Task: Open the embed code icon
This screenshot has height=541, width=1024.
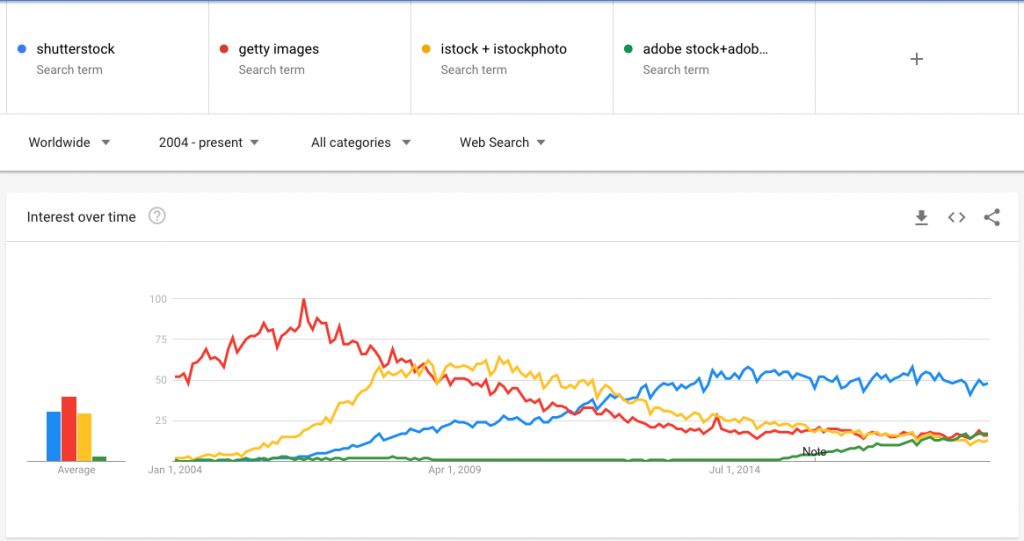Action: click(x=957, y=218)
